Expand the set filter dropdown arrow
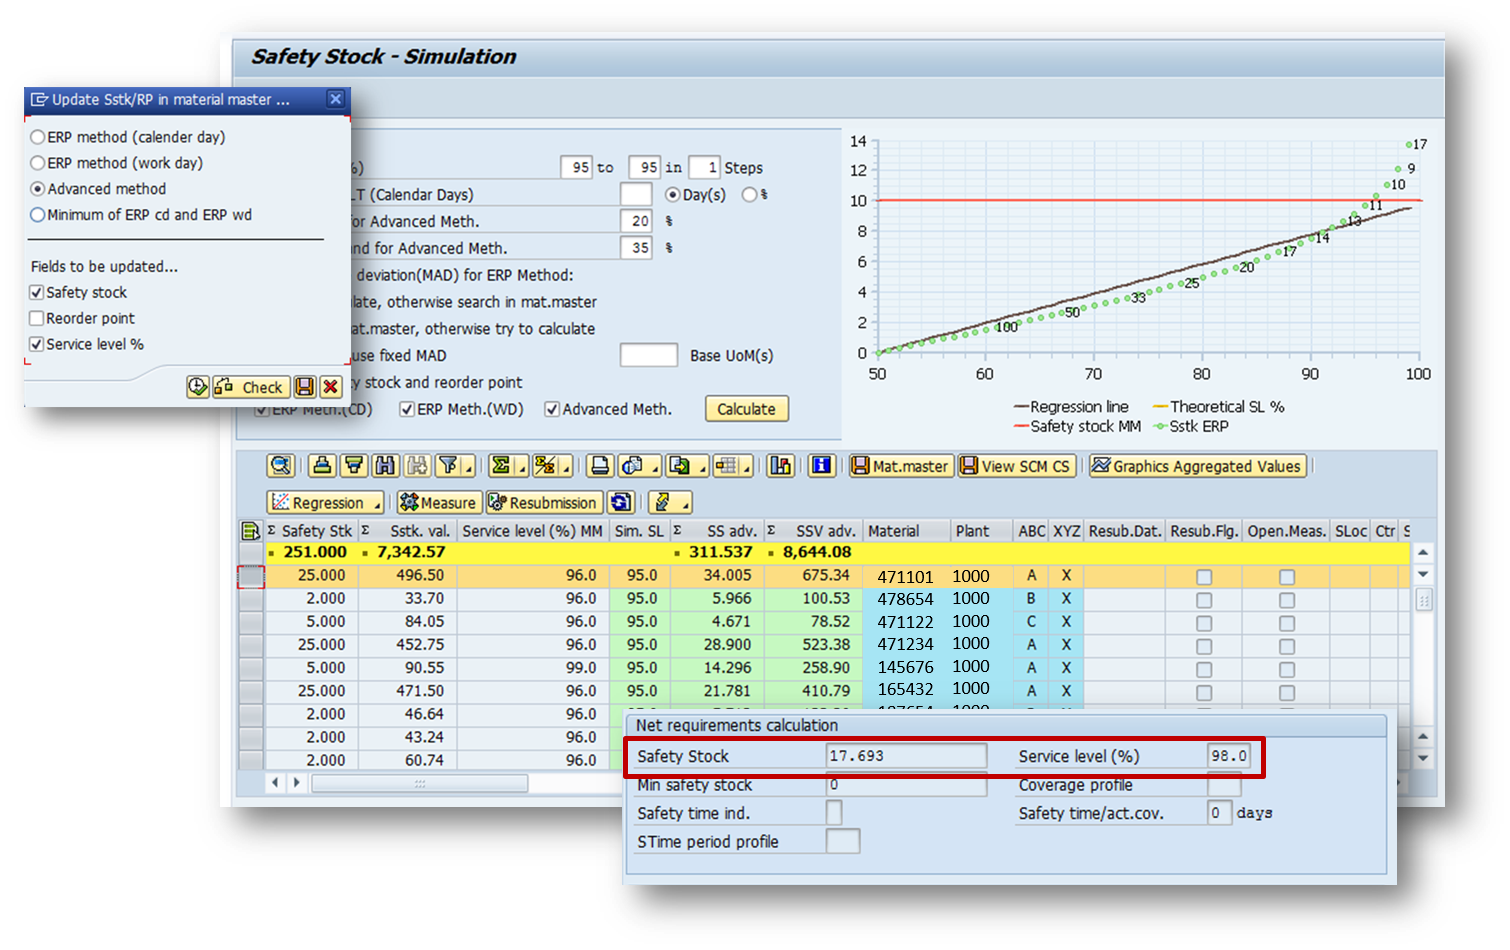This screenshot has width=1510, height=950. 468,468
